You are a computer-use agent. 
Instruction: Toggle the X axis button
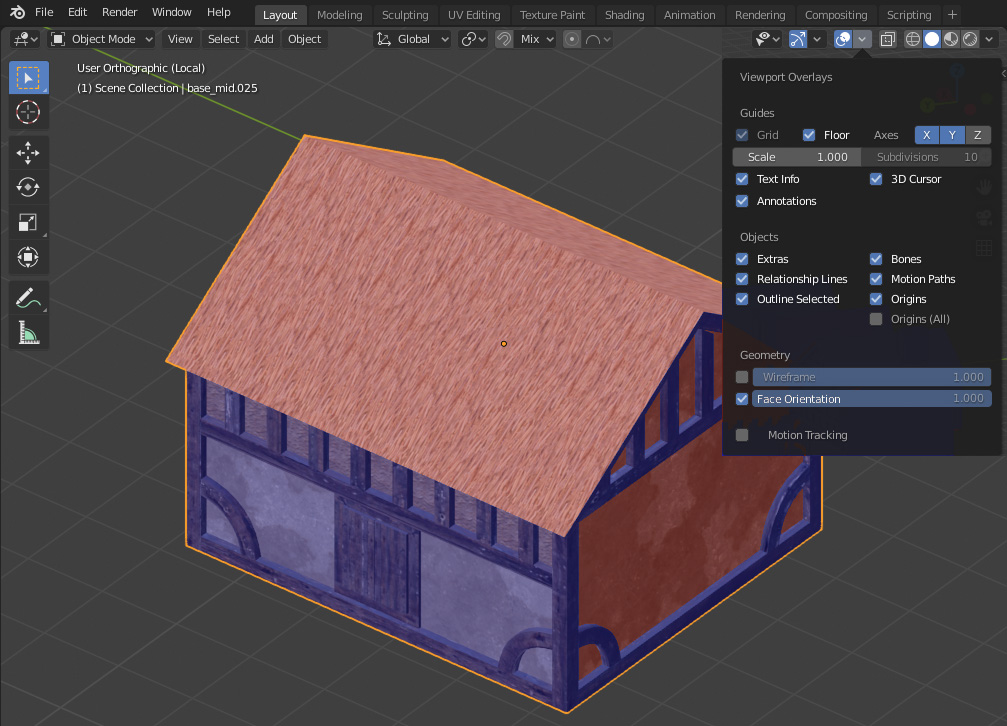(x=927, y=135)
